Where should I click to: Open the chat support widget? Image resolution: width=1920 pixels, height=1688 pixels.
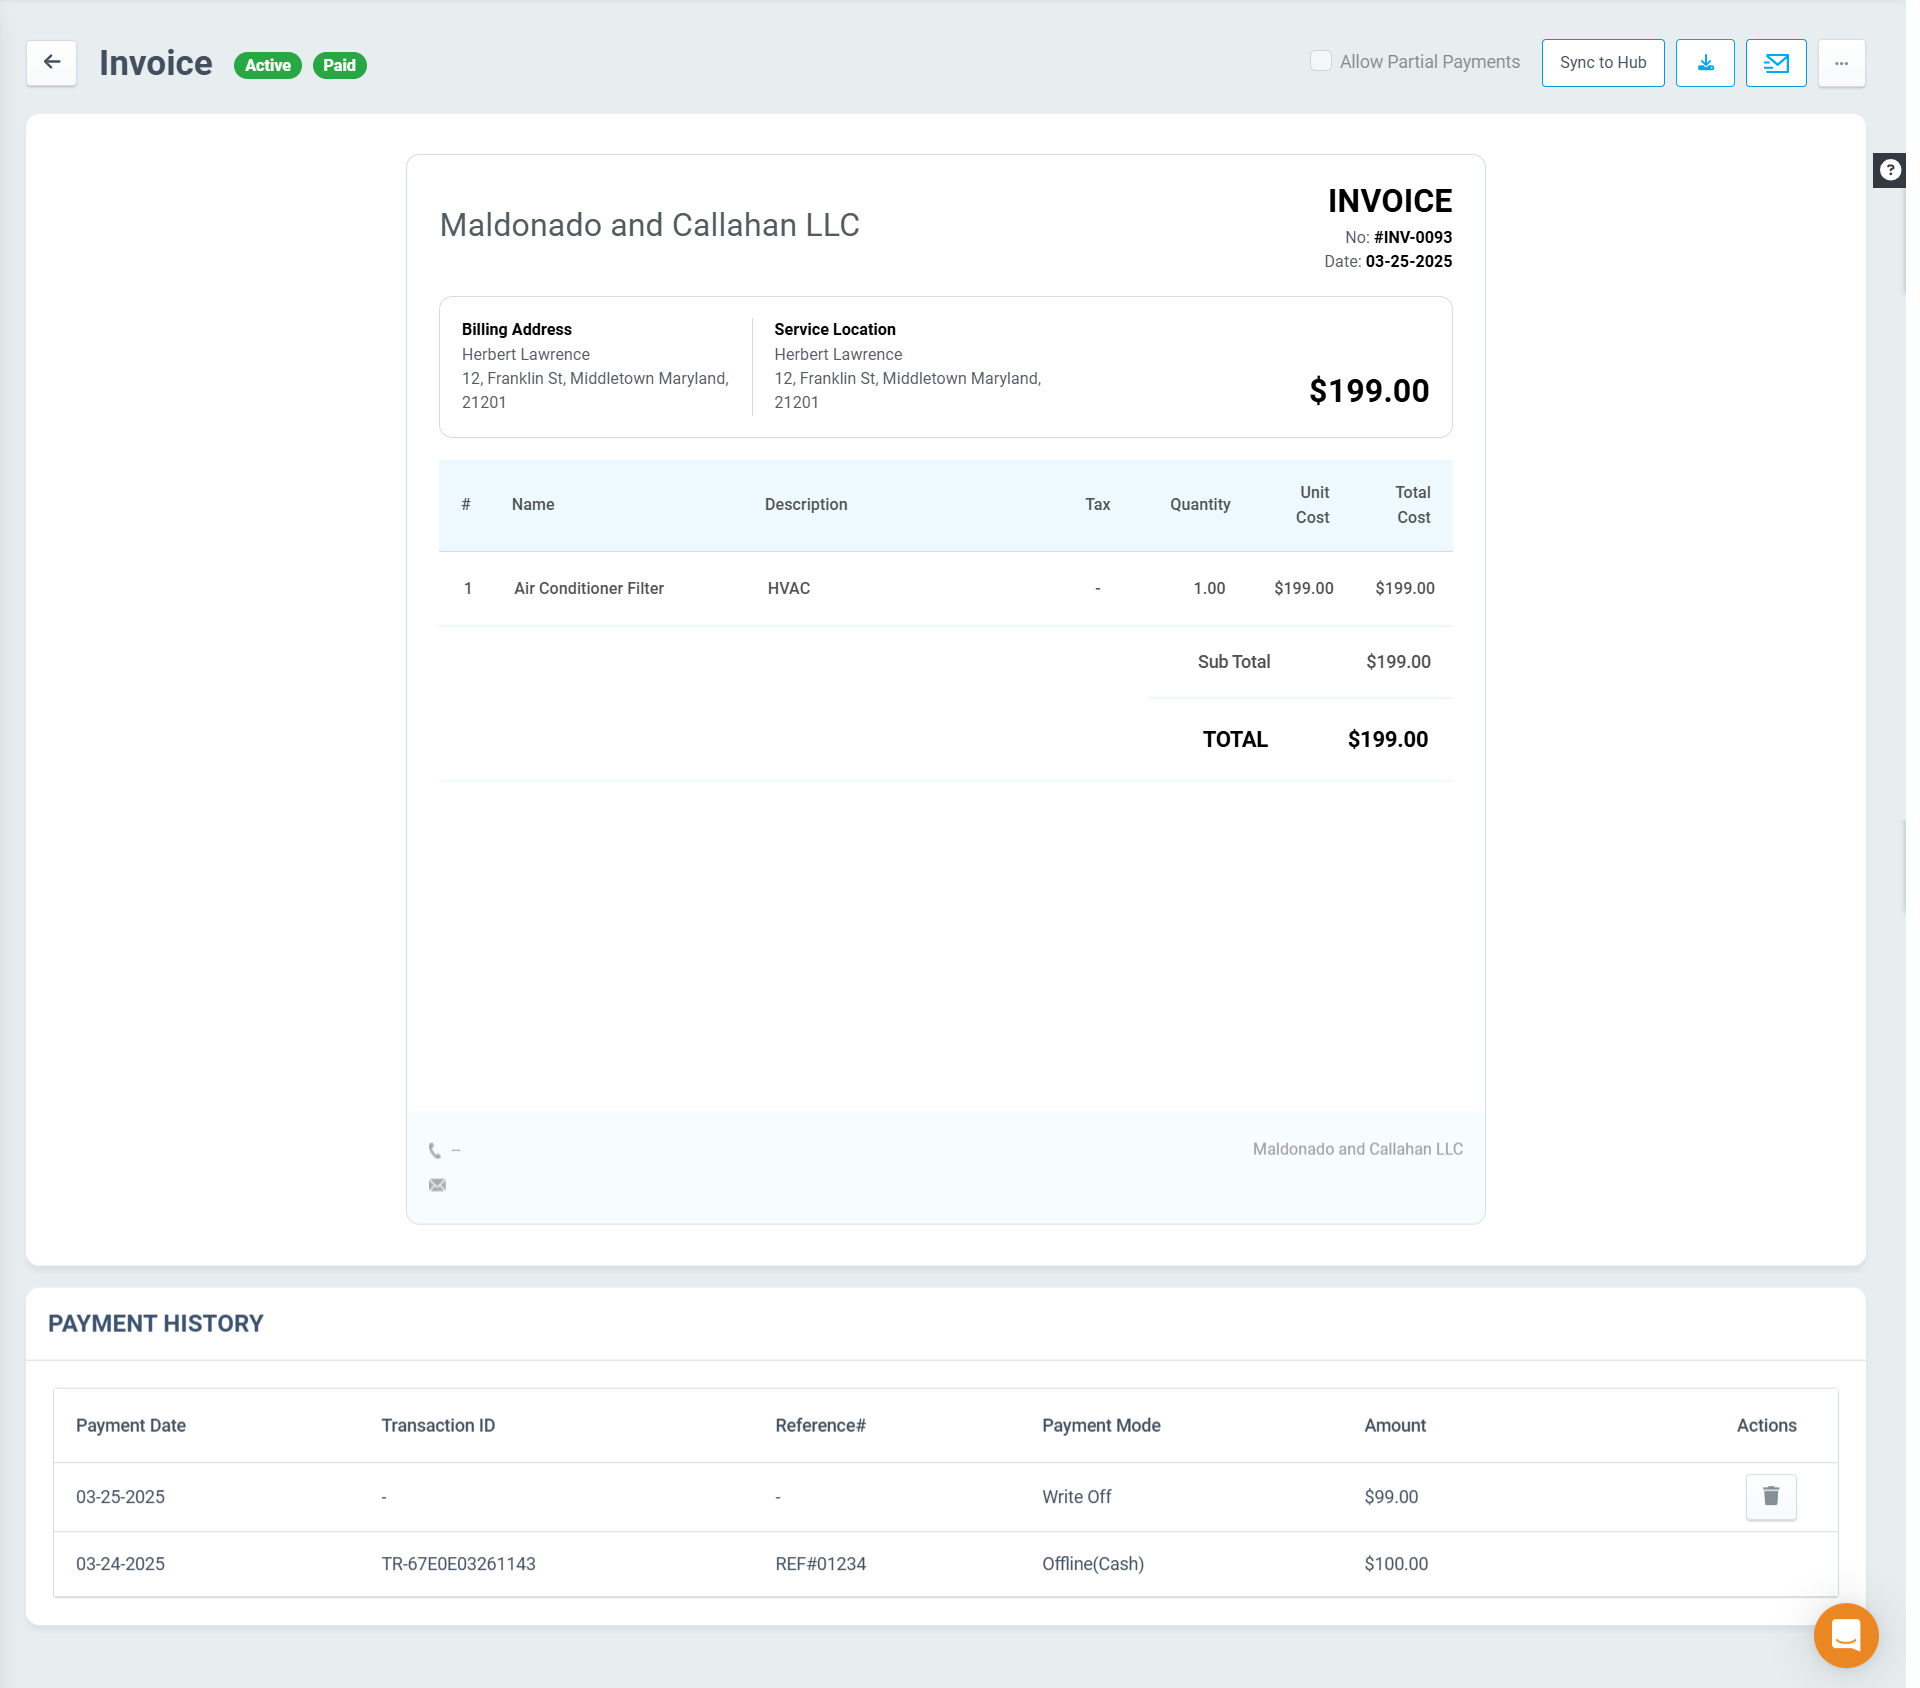pyautogui.click(x=1843, y=1635)
